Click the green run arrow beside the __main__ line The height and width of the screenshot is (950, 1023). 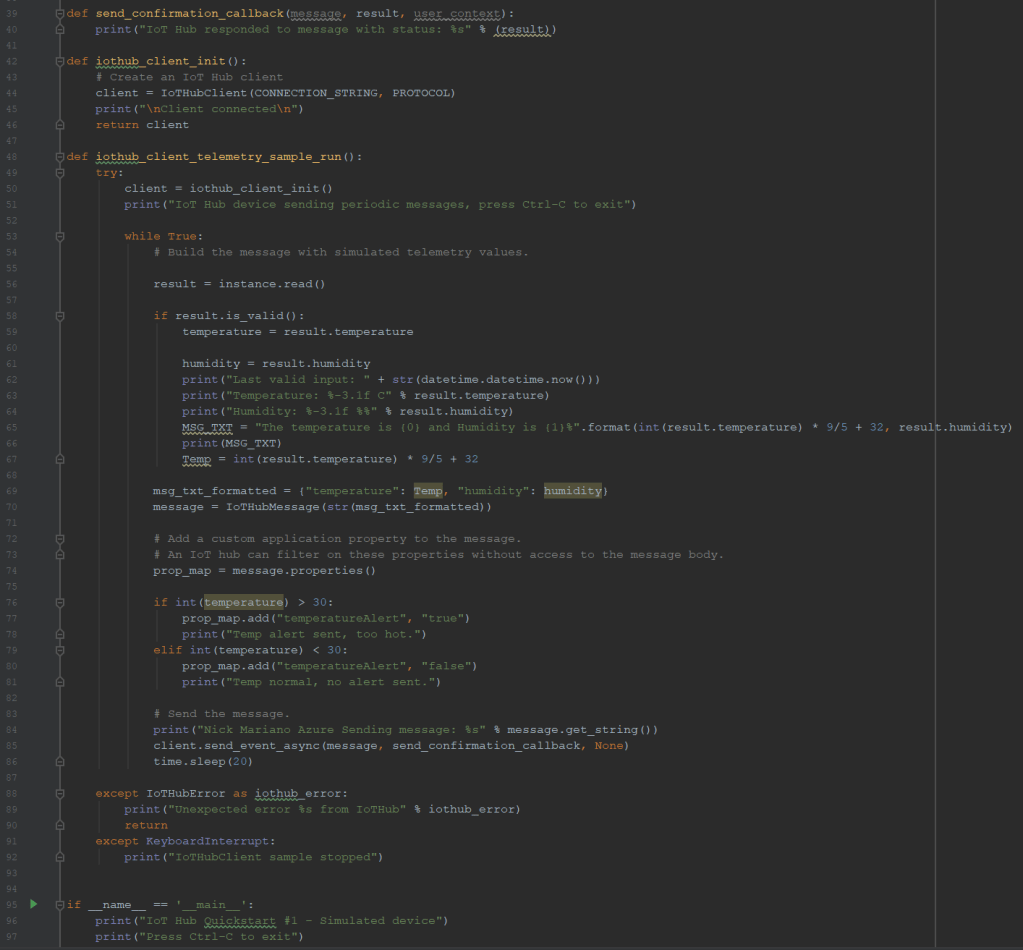(33, 904)
